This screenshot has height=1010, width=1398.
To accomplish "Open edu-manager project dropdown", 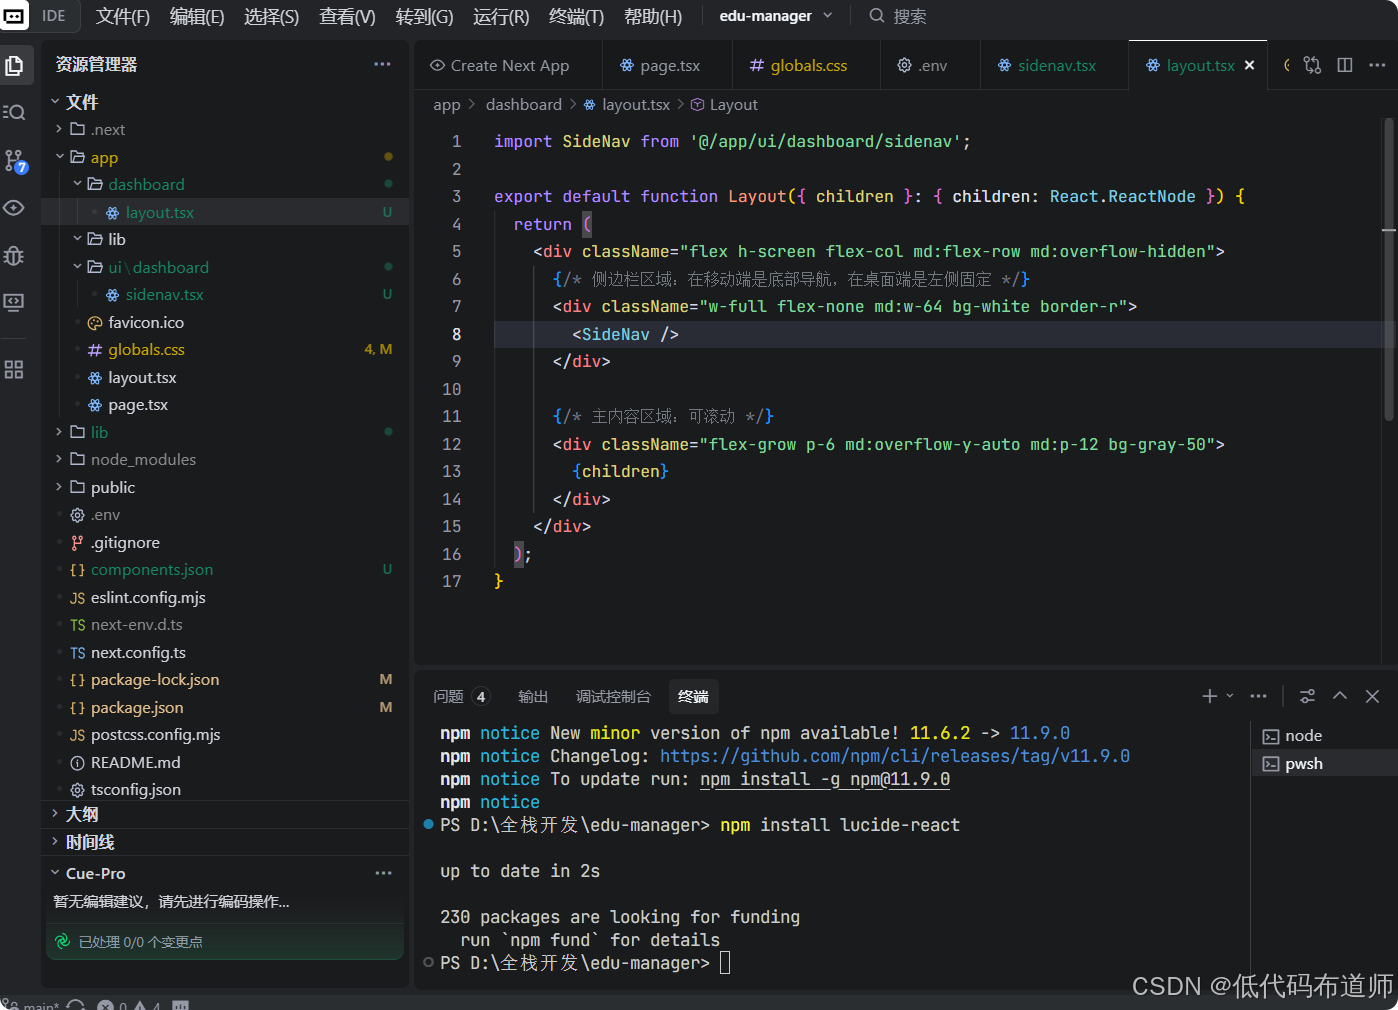I will (775, 16).
